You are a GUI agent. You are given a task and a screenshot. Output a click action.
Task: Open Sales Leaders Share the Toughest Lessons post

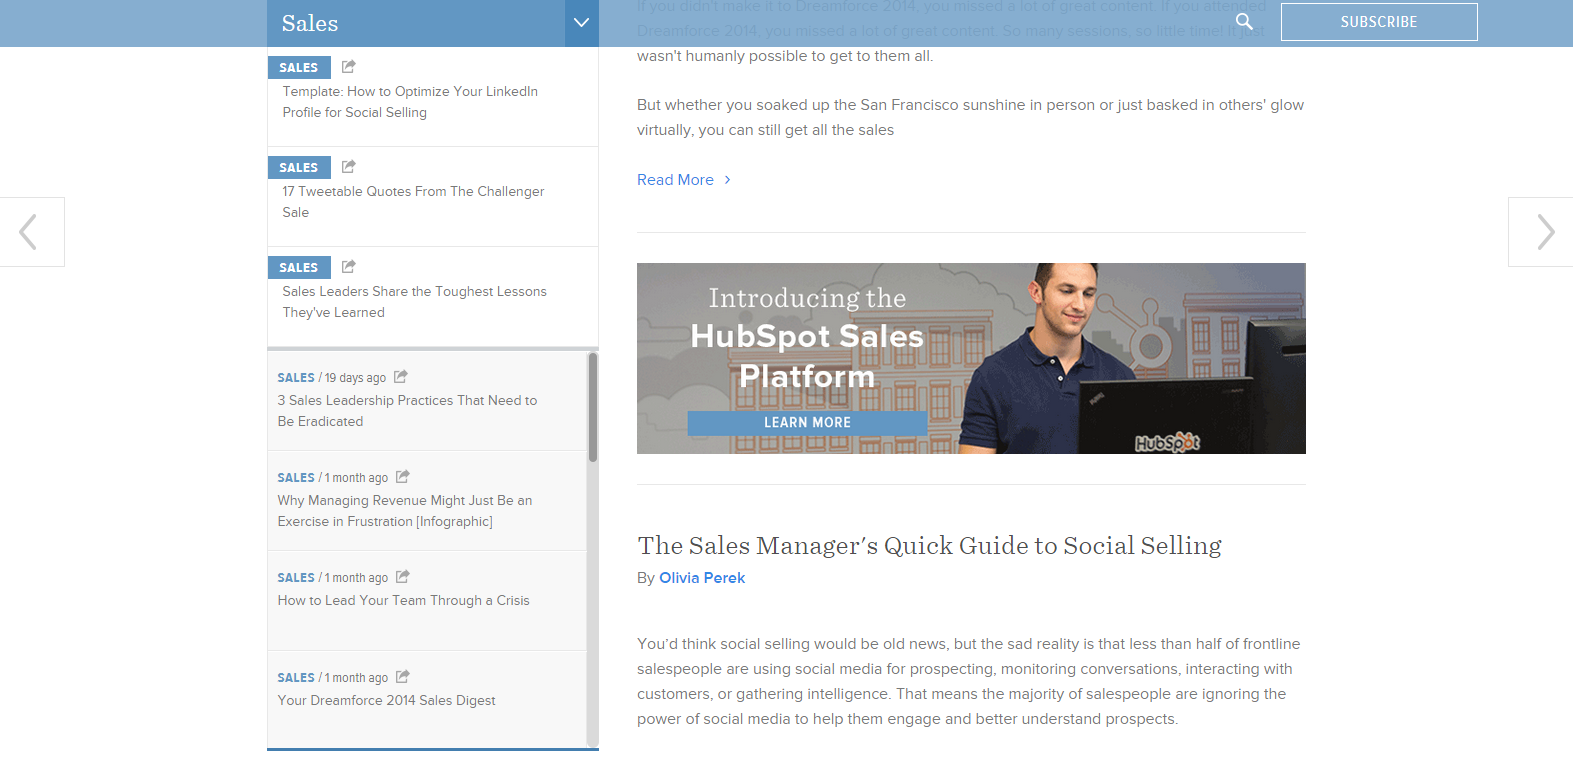click(414, 302)
